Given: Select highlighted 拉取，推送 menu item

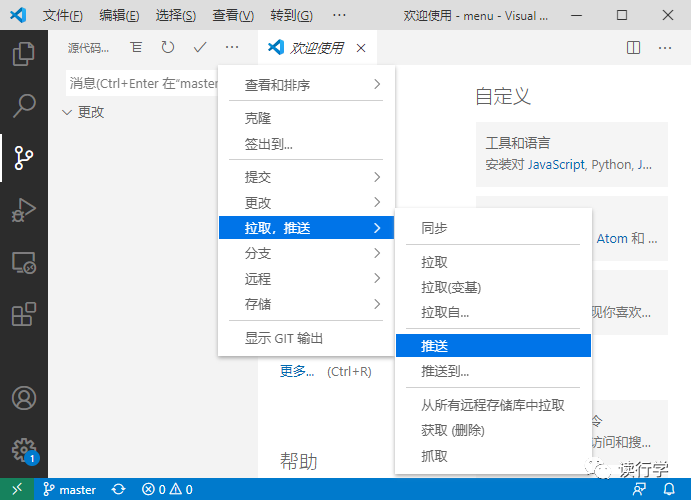Looking at the screenshot, I should click(x=306, y=228).
